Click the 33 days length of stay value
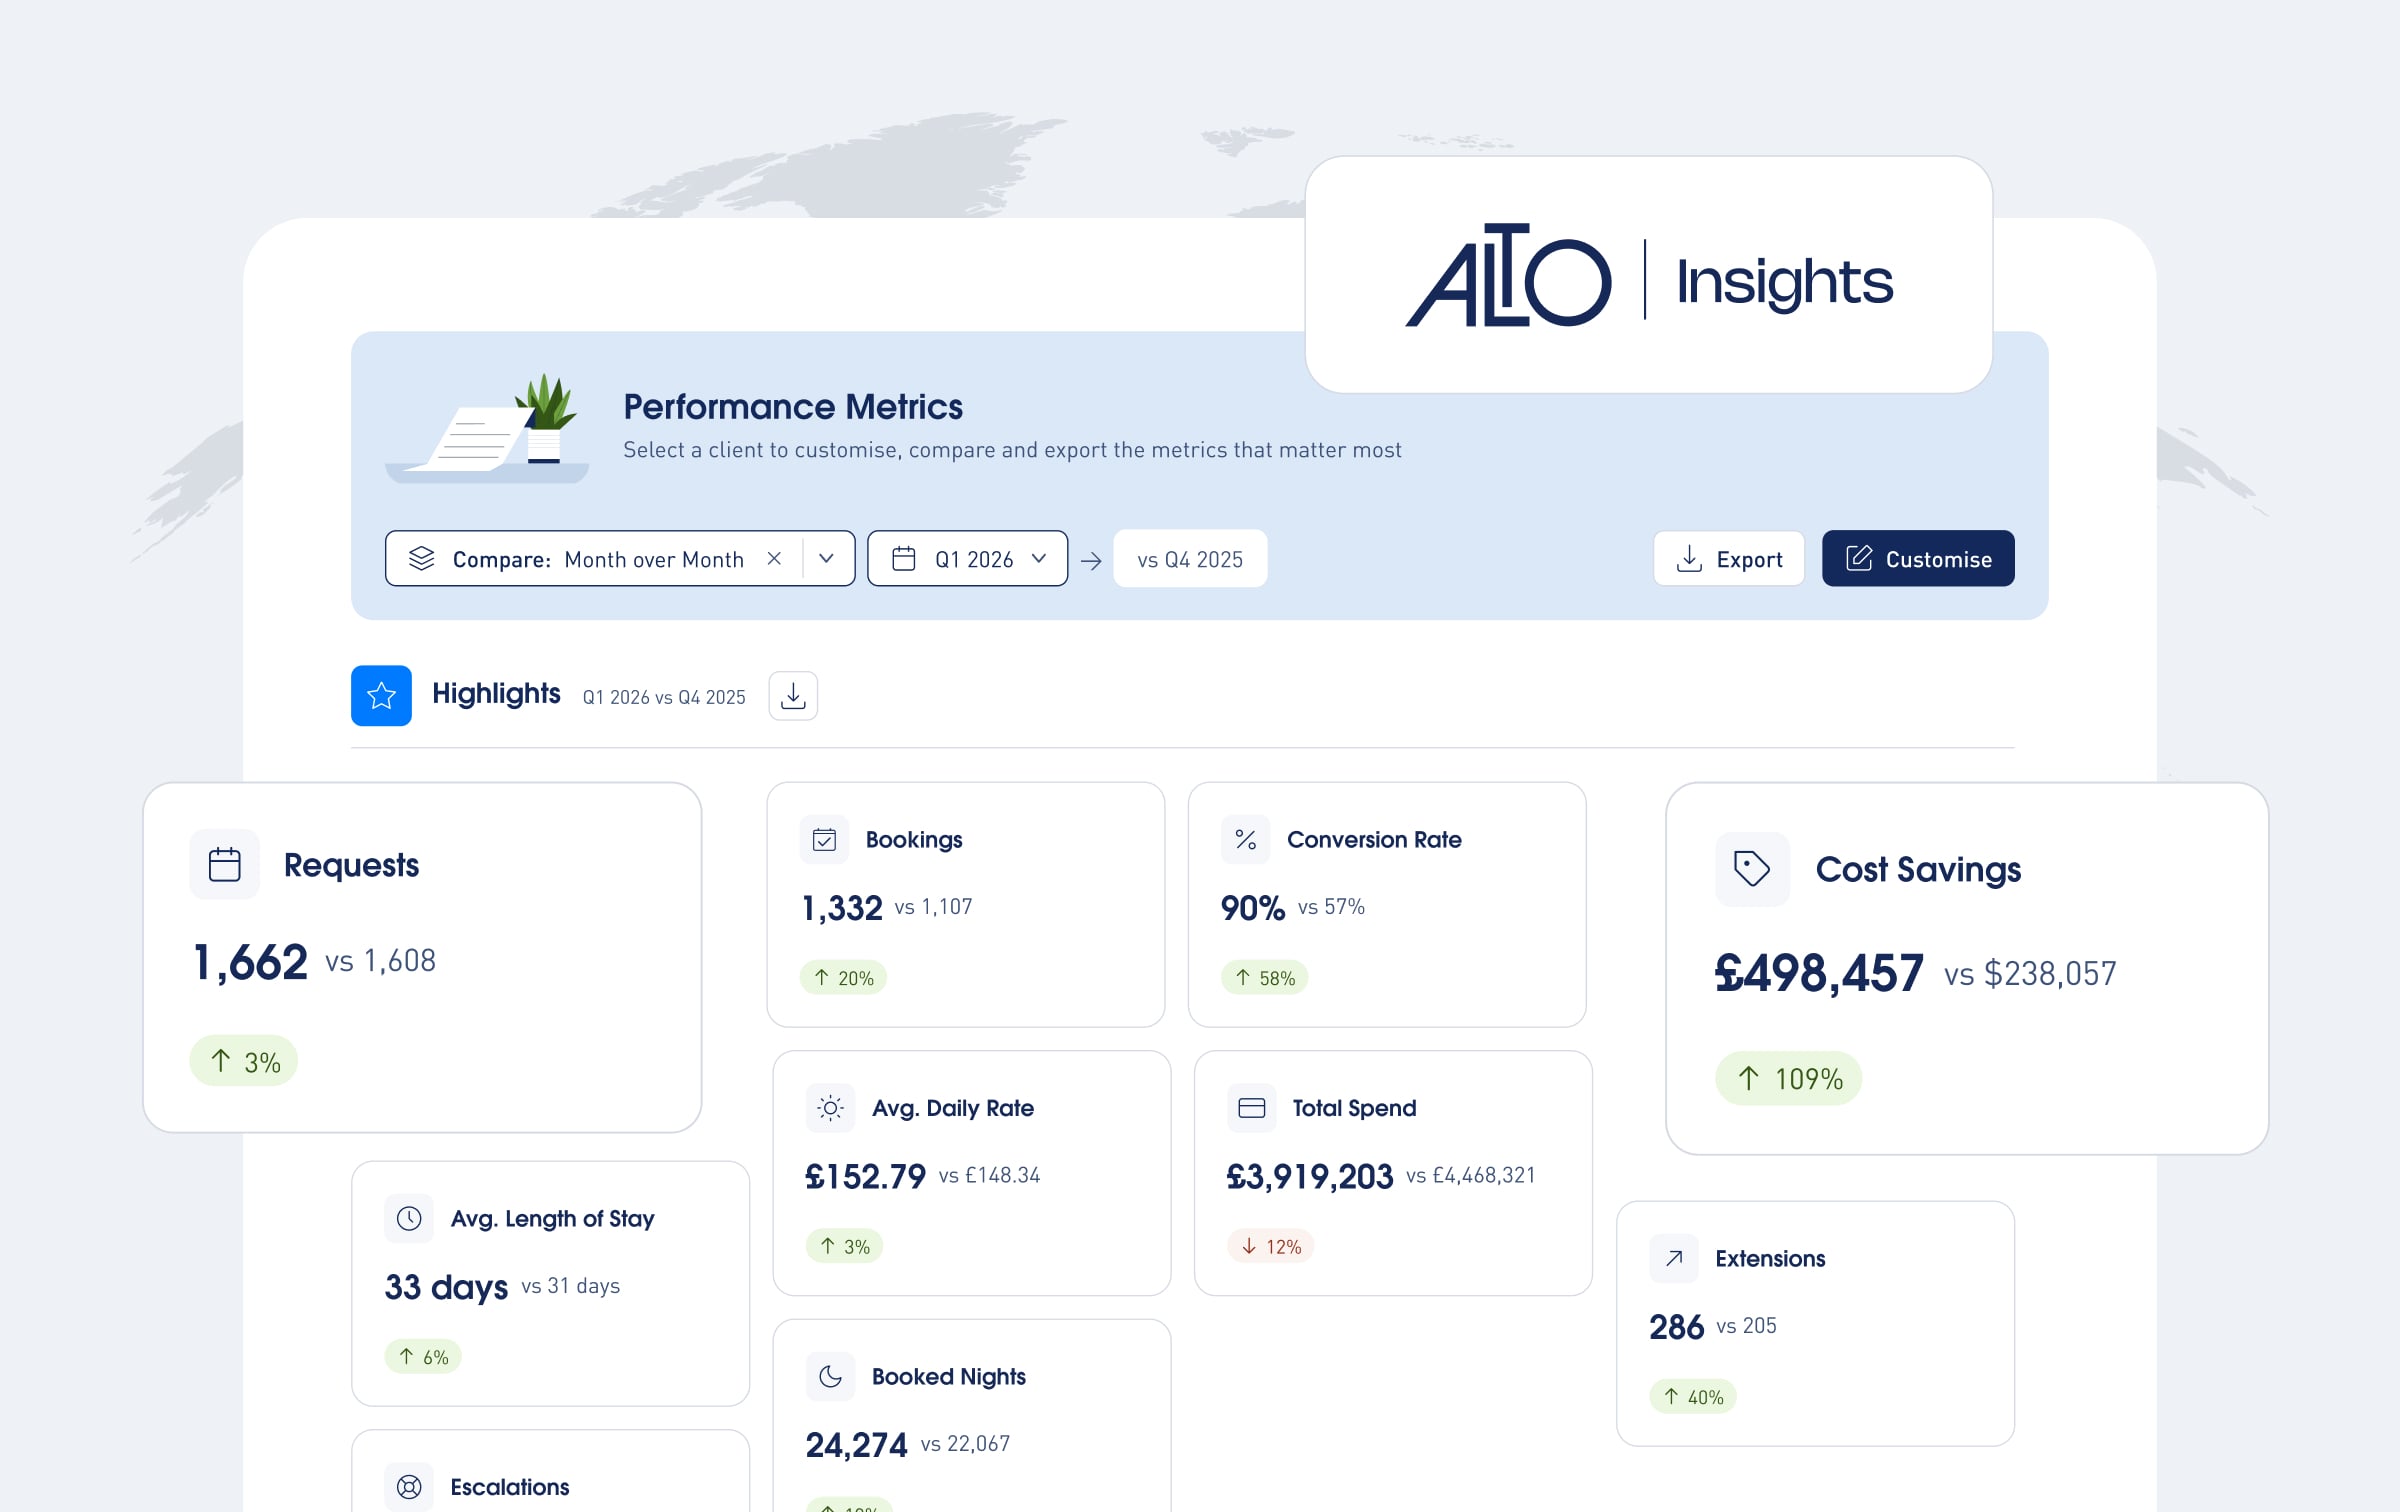The image size is (2400, 1512). coord(446,1287)
